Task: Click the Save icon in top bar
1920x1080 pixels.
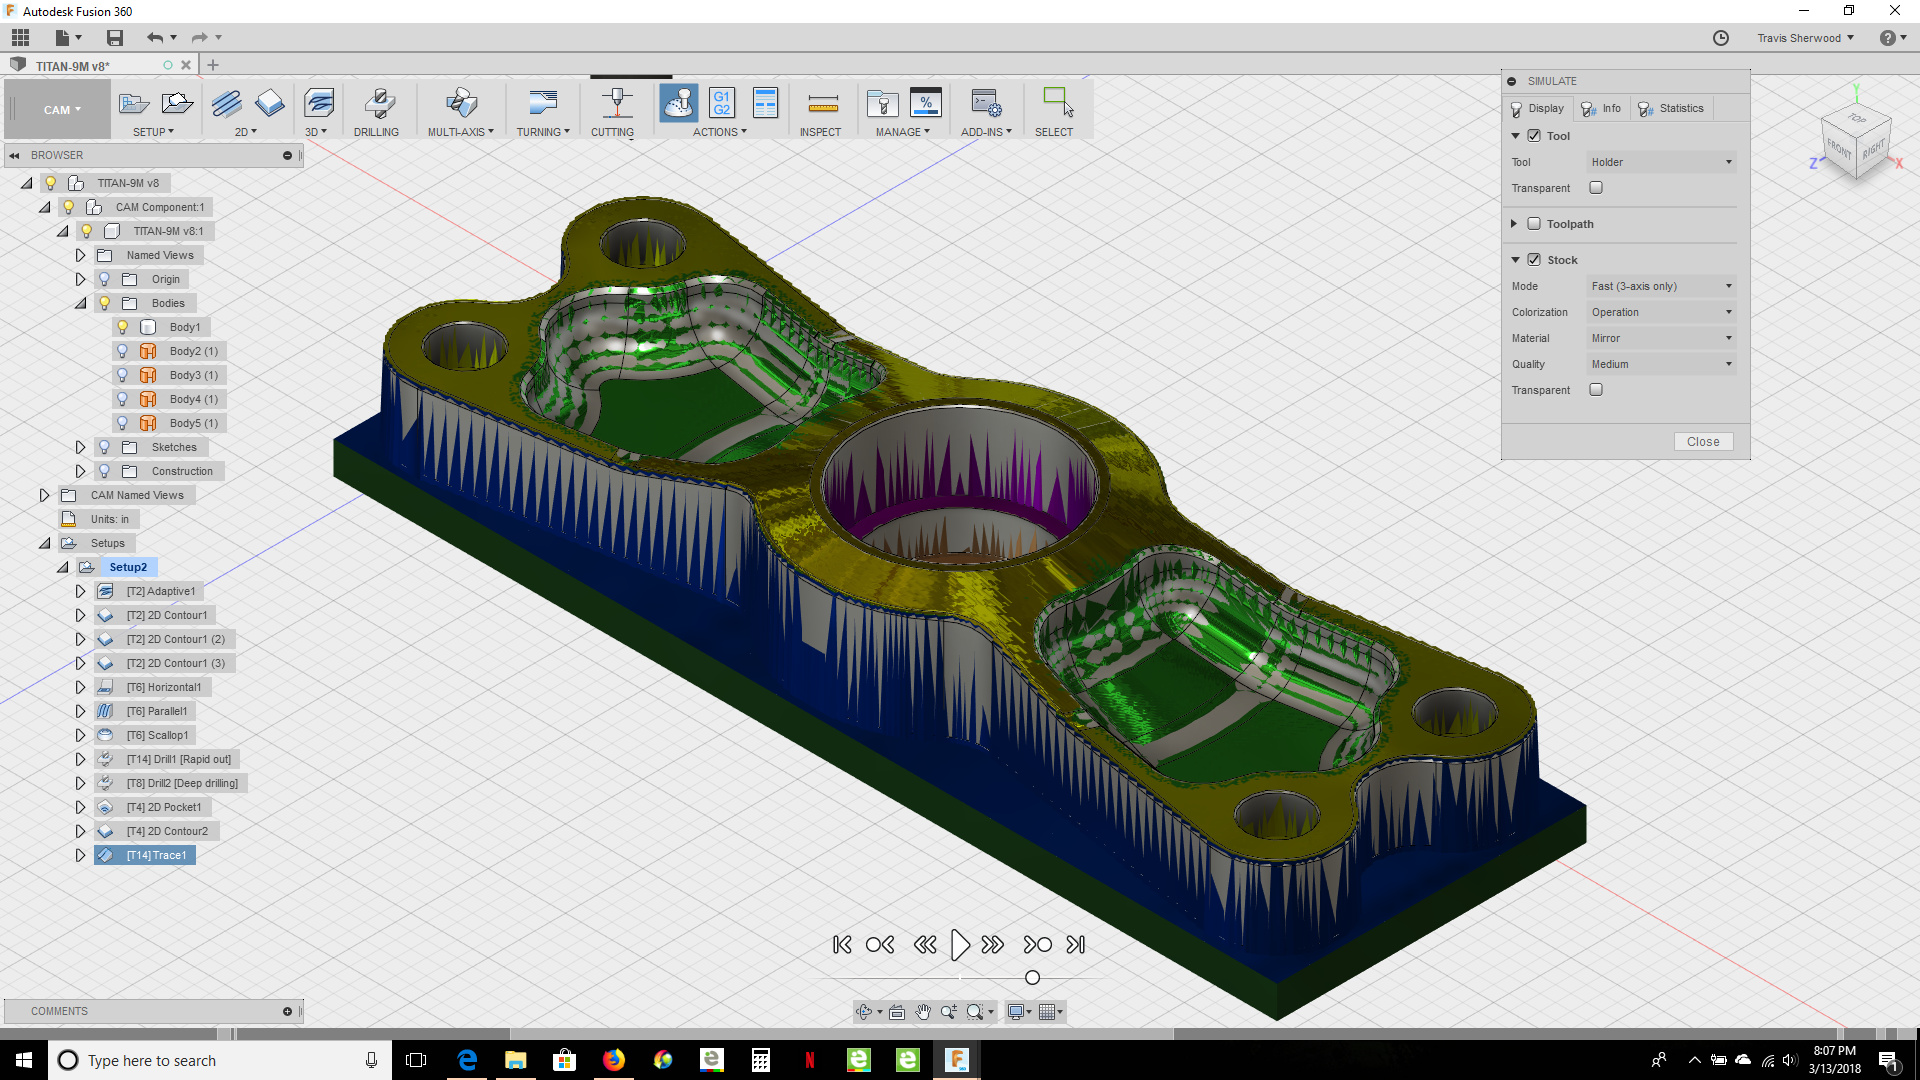Action: 115,38
